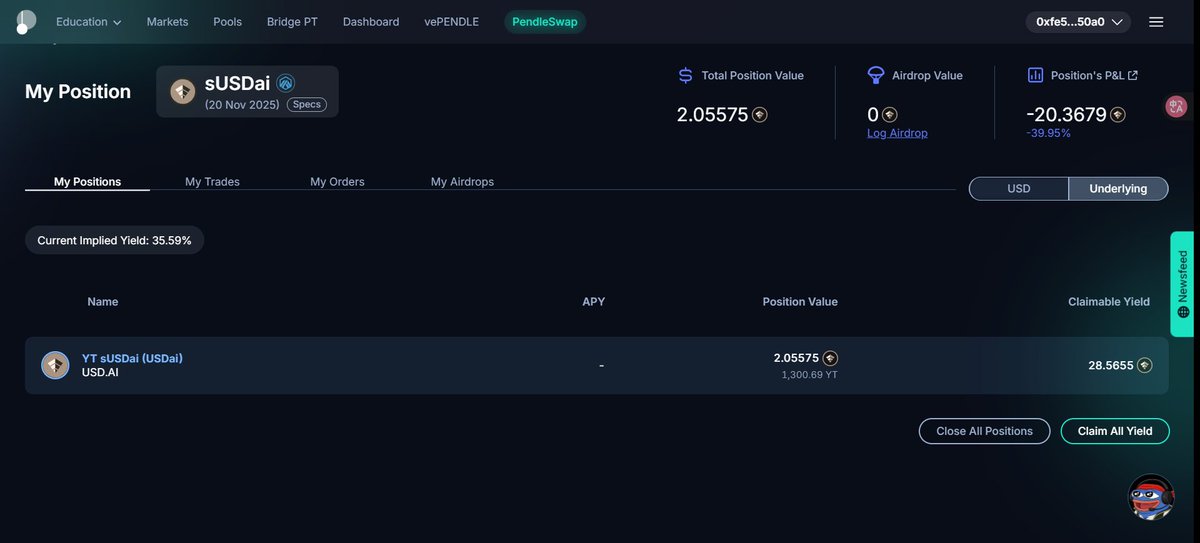1200x543 pixels.
Task: Click the USD.AI protocol label
Action: [100, 372]
